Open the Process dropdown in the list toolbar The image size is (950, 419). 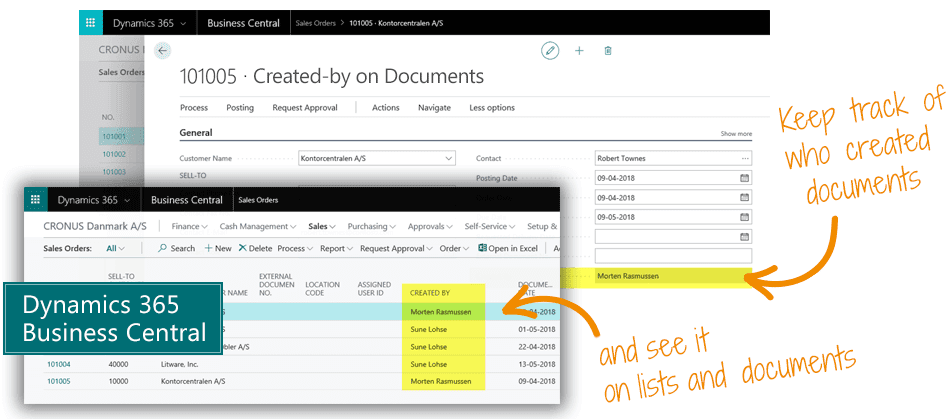pyautogui.click(x=295, y=248)
